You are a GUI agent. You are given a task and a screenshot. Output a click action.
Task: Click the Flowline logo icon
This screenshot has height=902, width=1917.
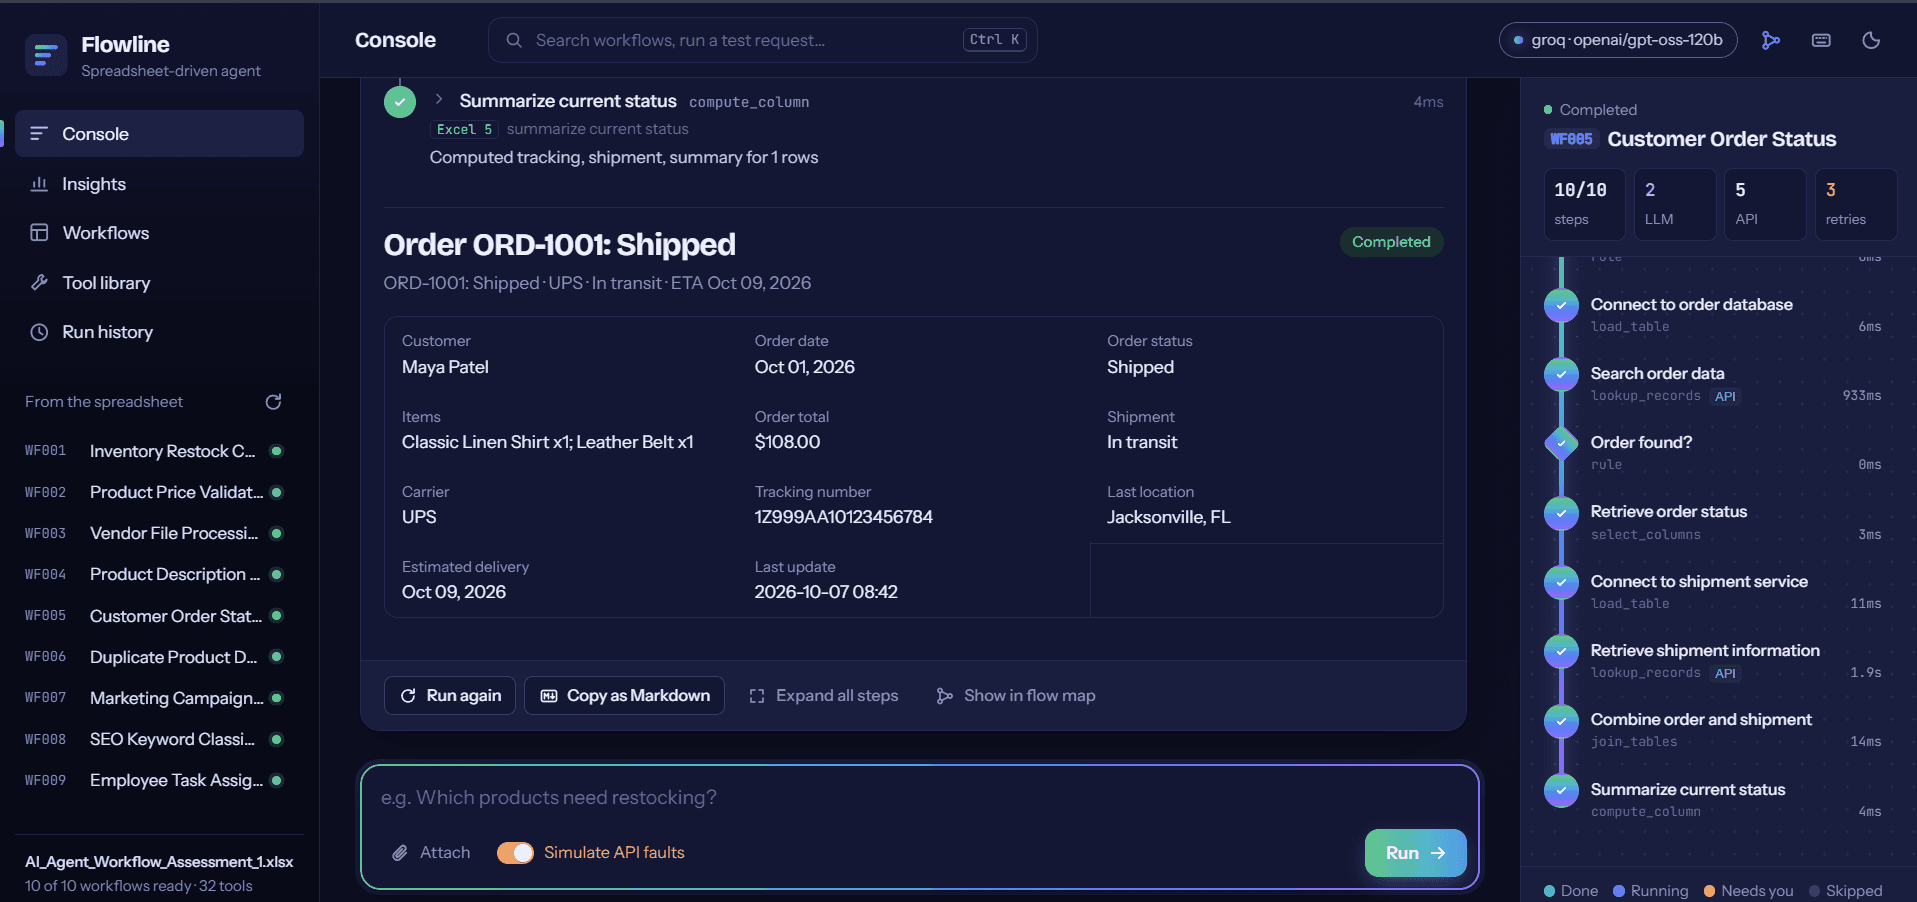click(45, 55)
